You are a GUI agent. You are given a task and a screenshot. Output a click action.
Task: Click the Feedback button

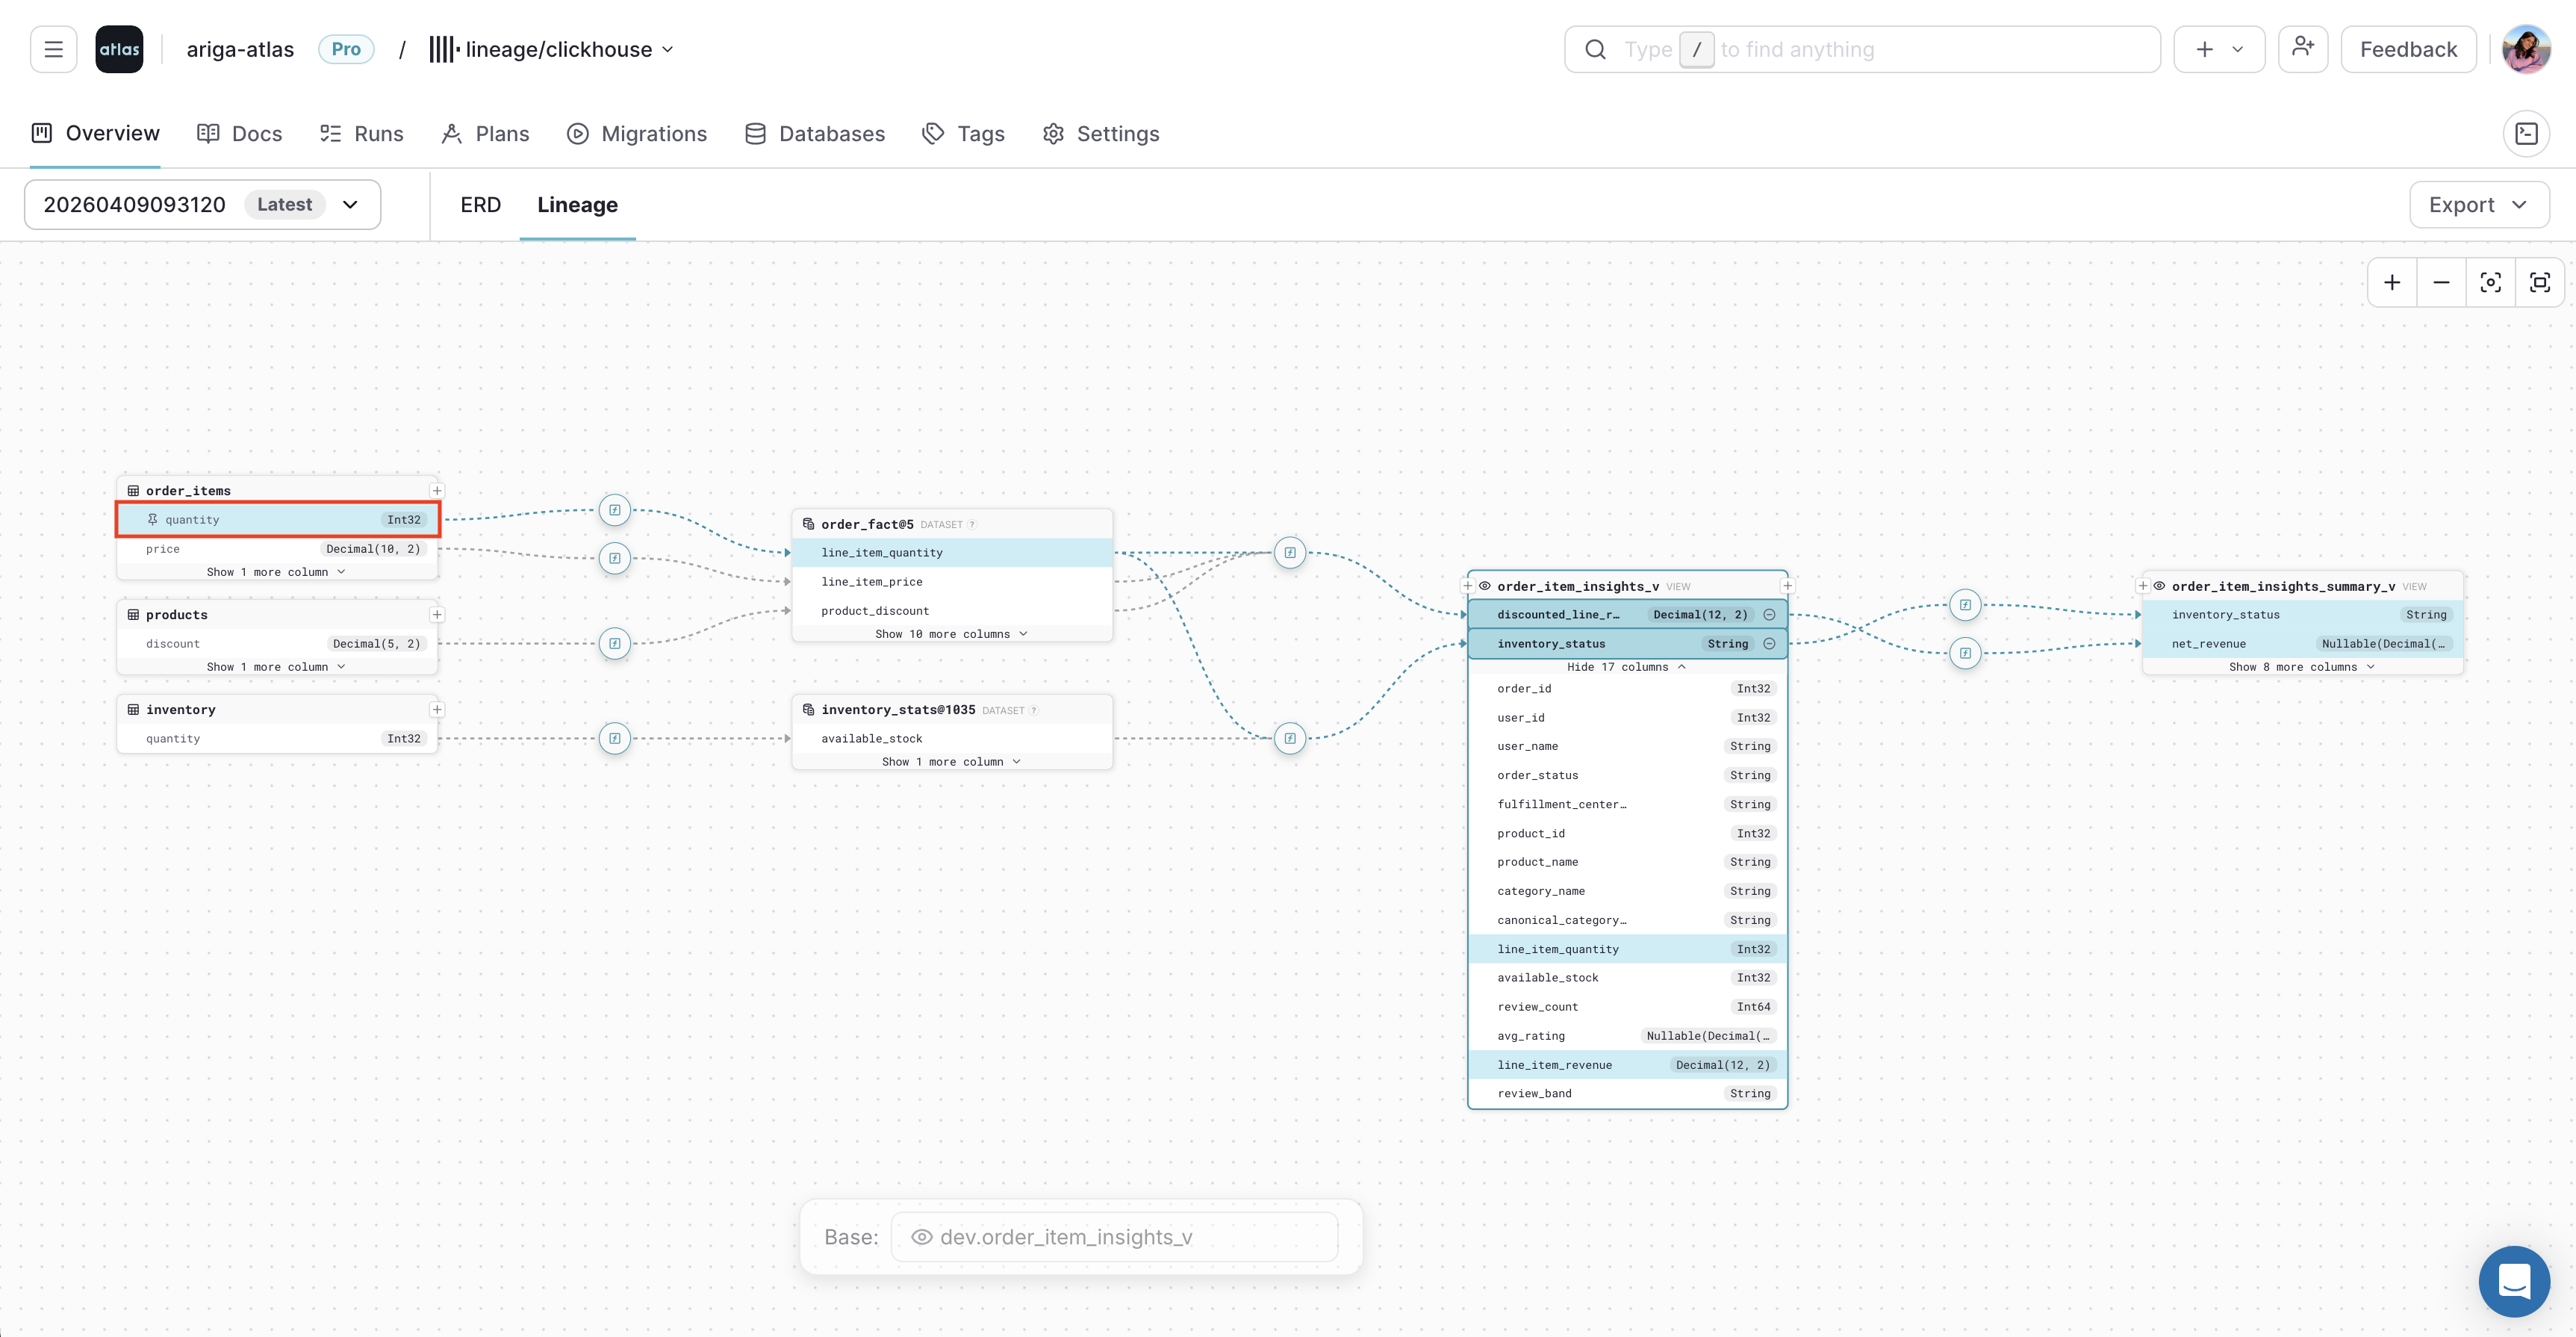[x=2407, y=48]
